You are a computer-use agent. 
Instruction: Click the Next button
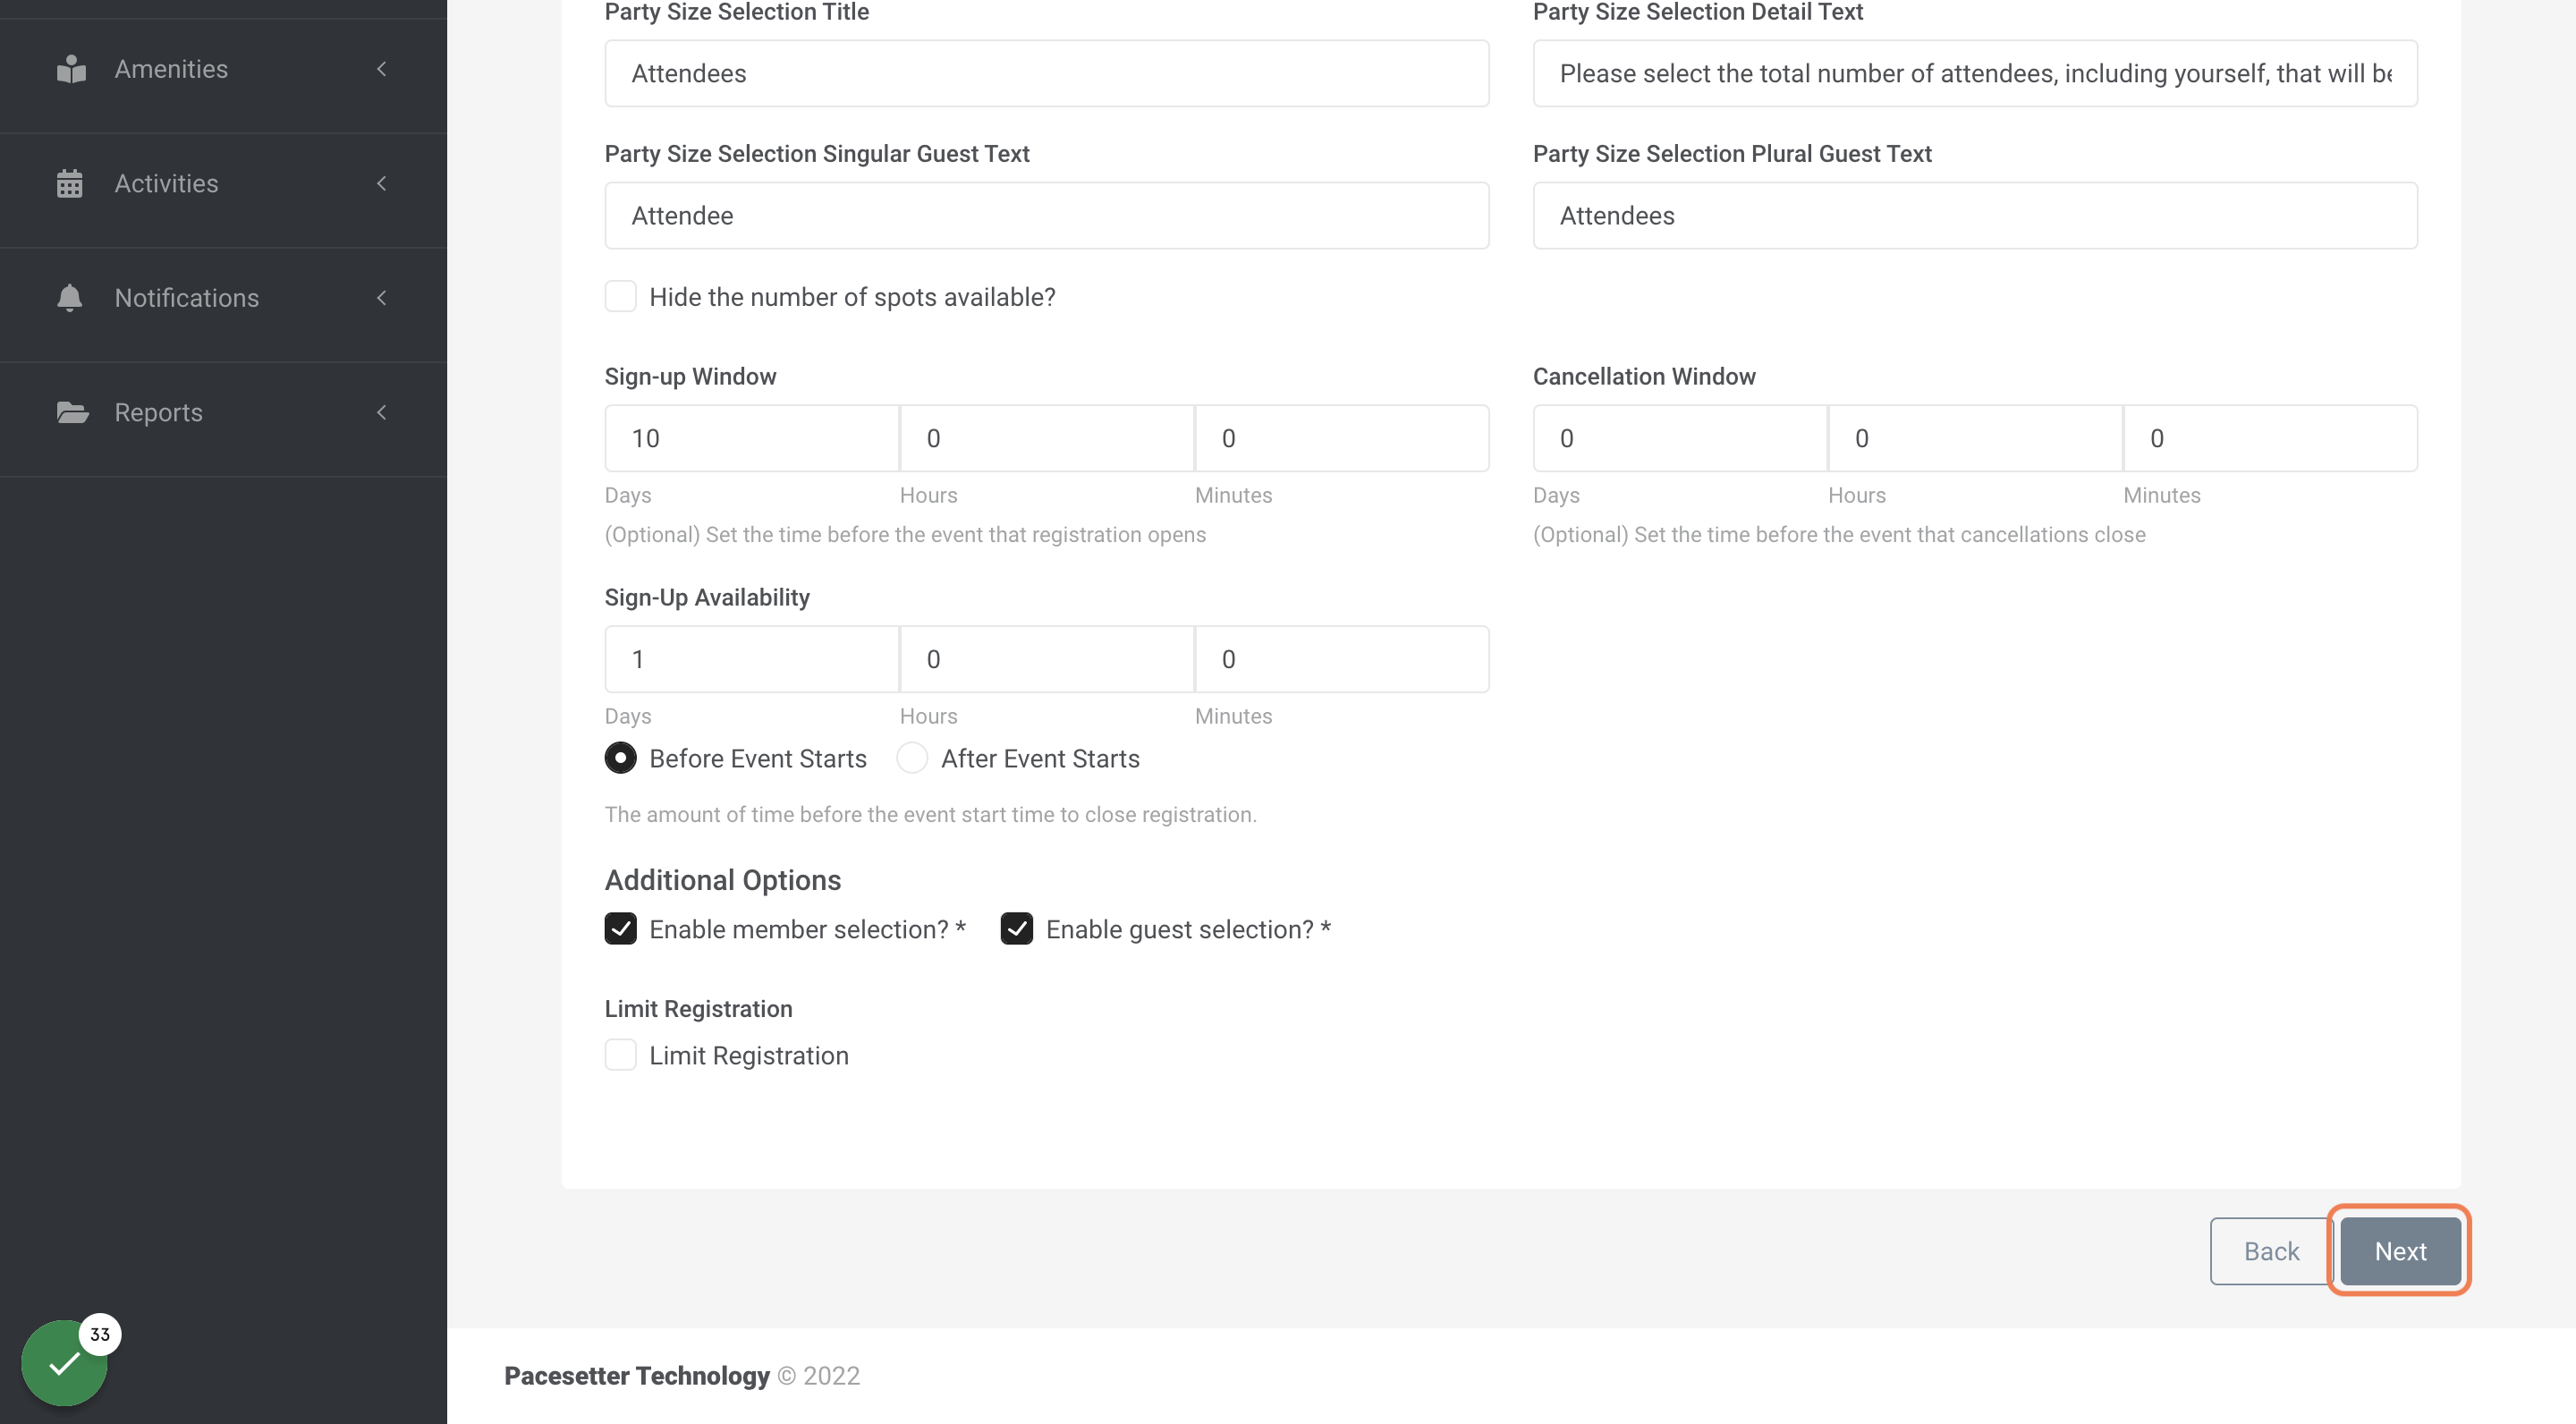point(2400,1251)
